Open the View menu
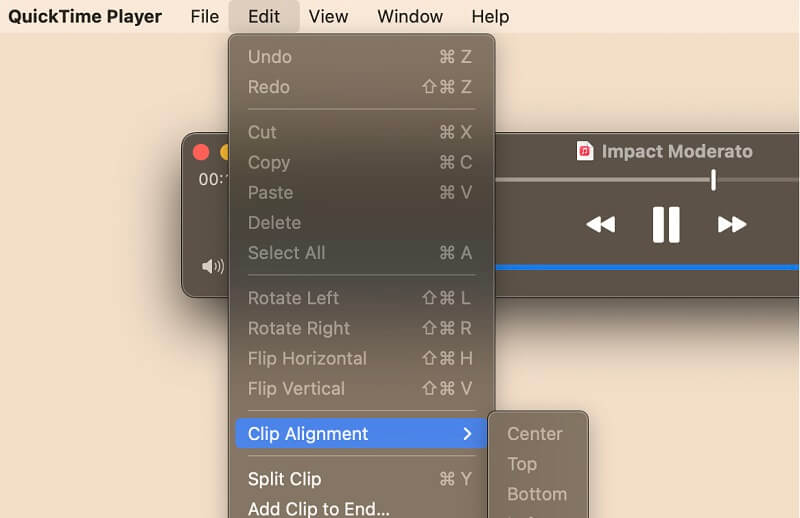This screenshot has width=800, height=518. point(328,16)
